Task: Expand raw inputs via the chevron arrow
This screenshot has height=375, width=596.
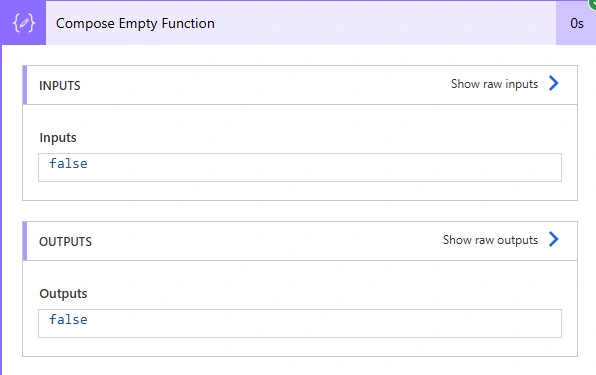Action: coord(554,83)
